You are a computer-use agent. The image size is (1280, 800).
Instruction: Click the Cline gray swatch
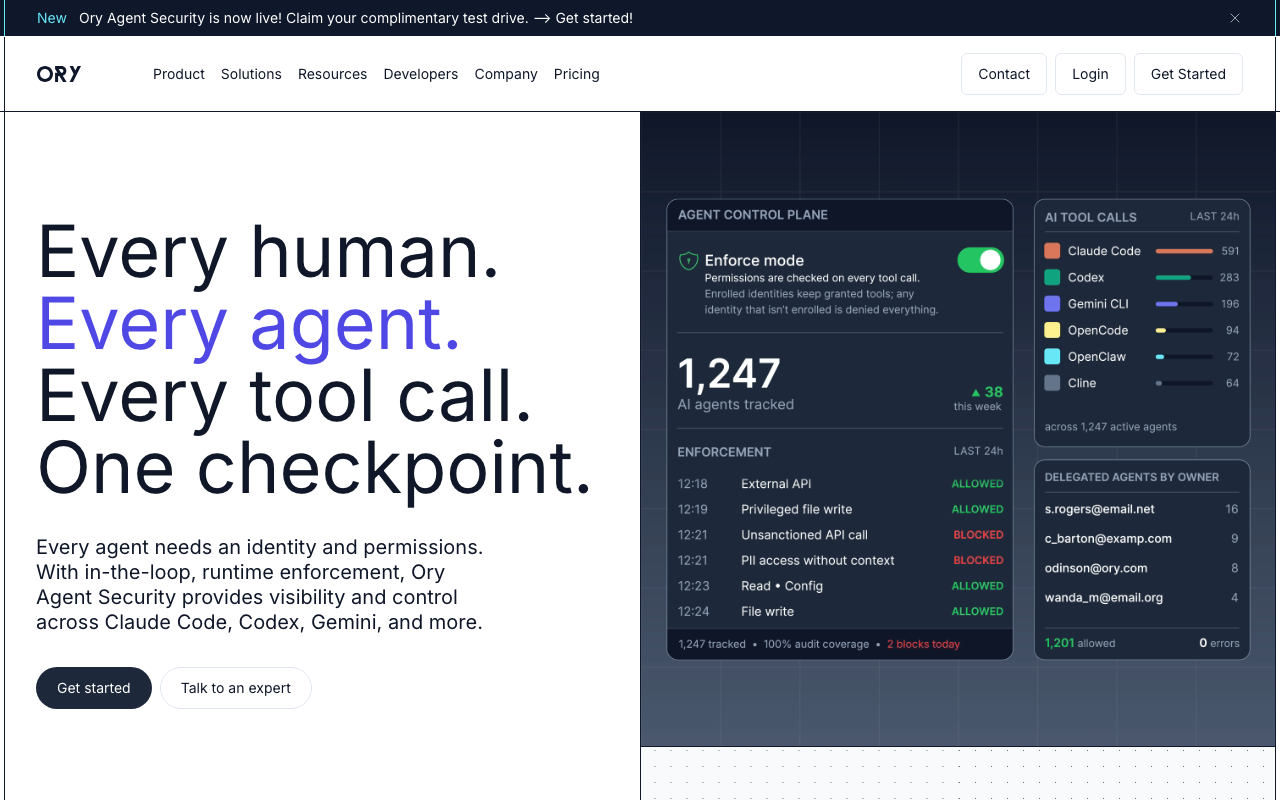tap(1052, 383)
